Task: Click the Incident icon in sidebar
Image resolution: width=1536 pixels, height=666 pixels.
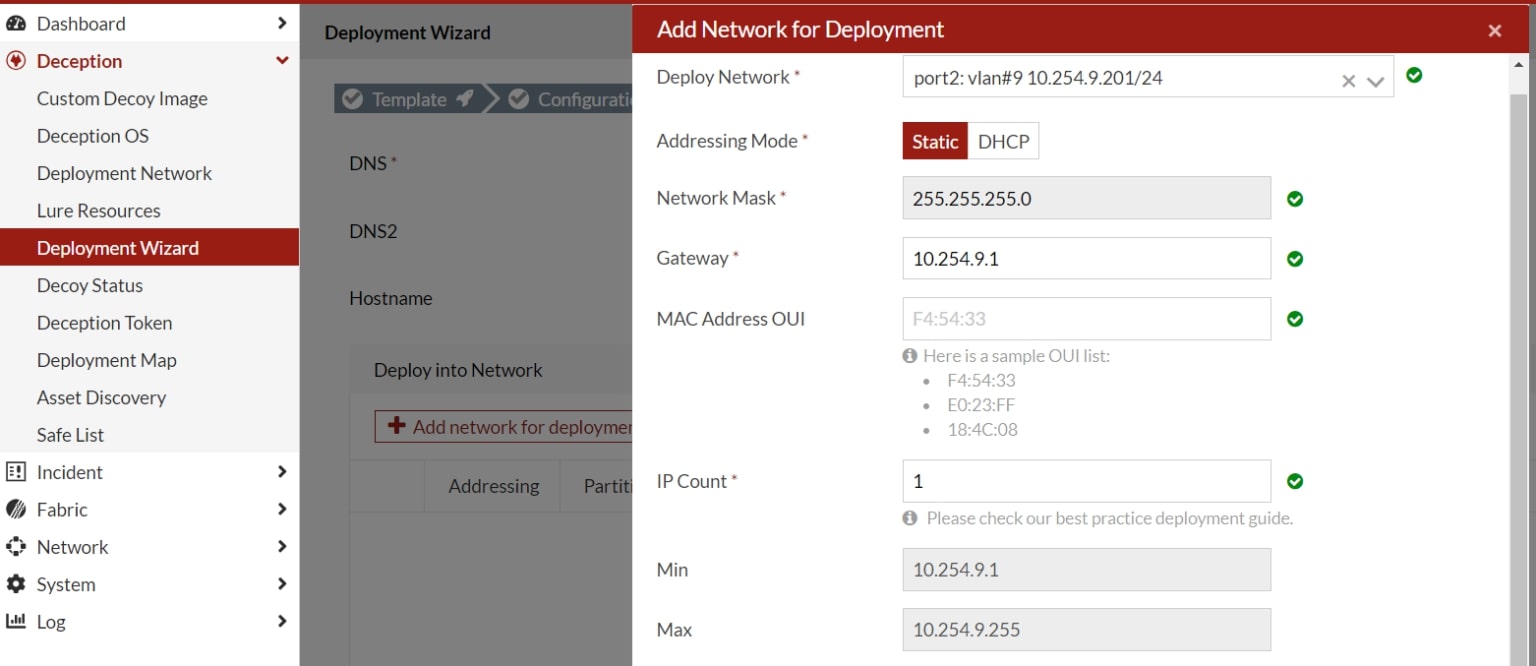Action: coord(16,472)
